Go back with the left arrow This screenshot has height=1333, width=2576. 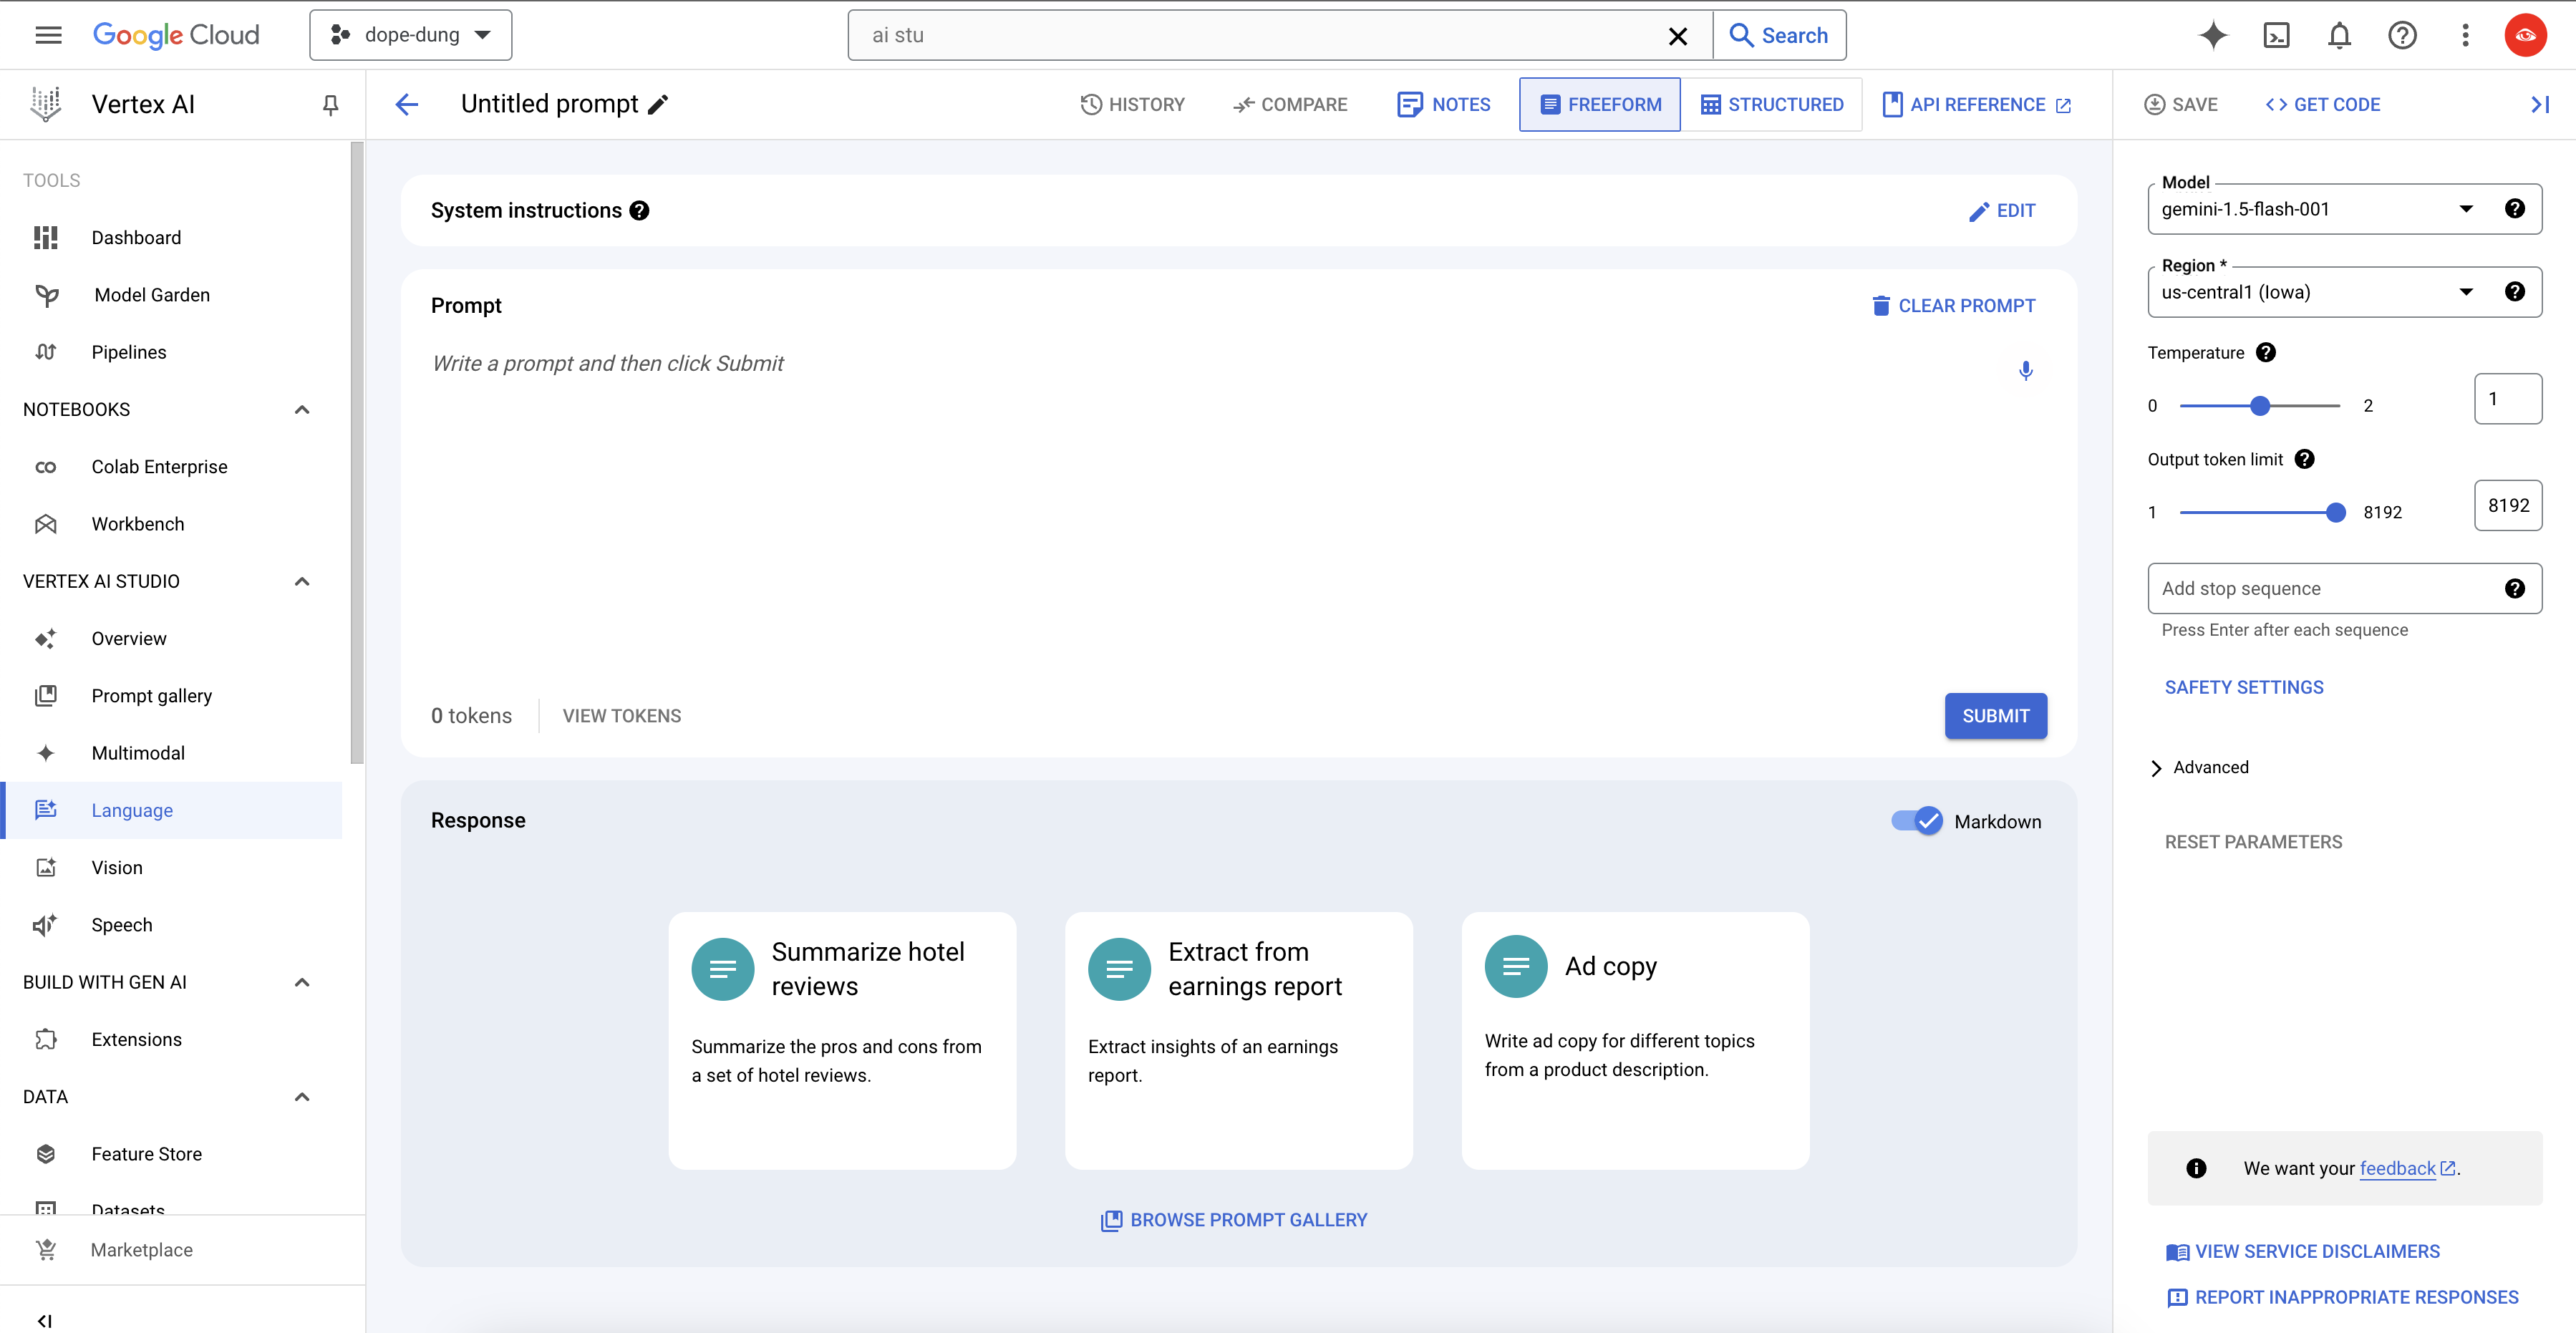[x=406, y=104]
